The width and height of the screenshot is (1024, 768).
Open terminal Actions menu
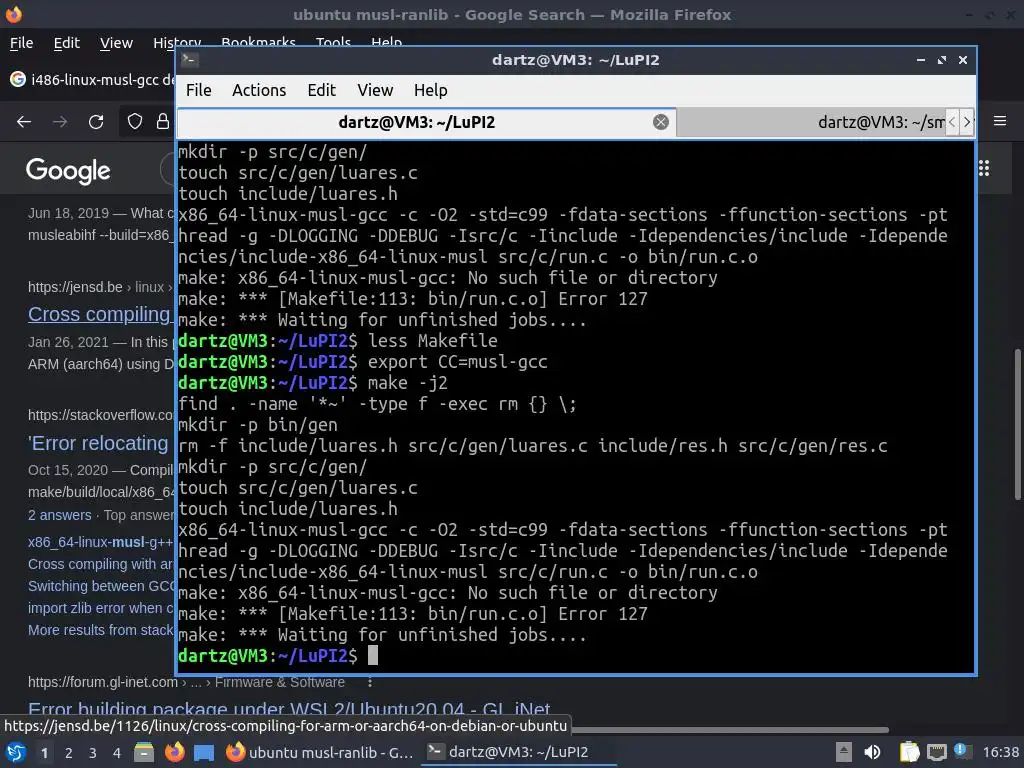(259, 90)
